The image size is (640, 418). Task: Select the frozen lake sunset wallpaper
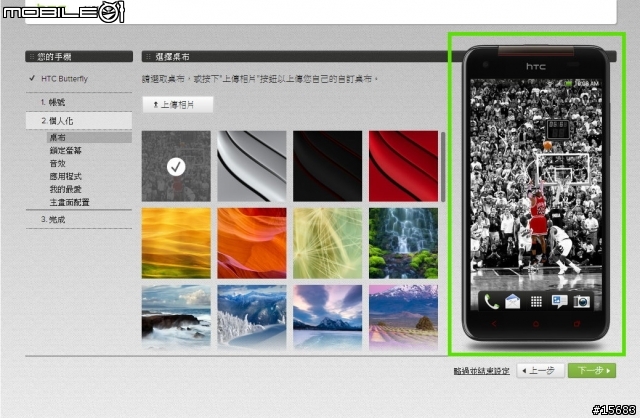click(327, 317)
